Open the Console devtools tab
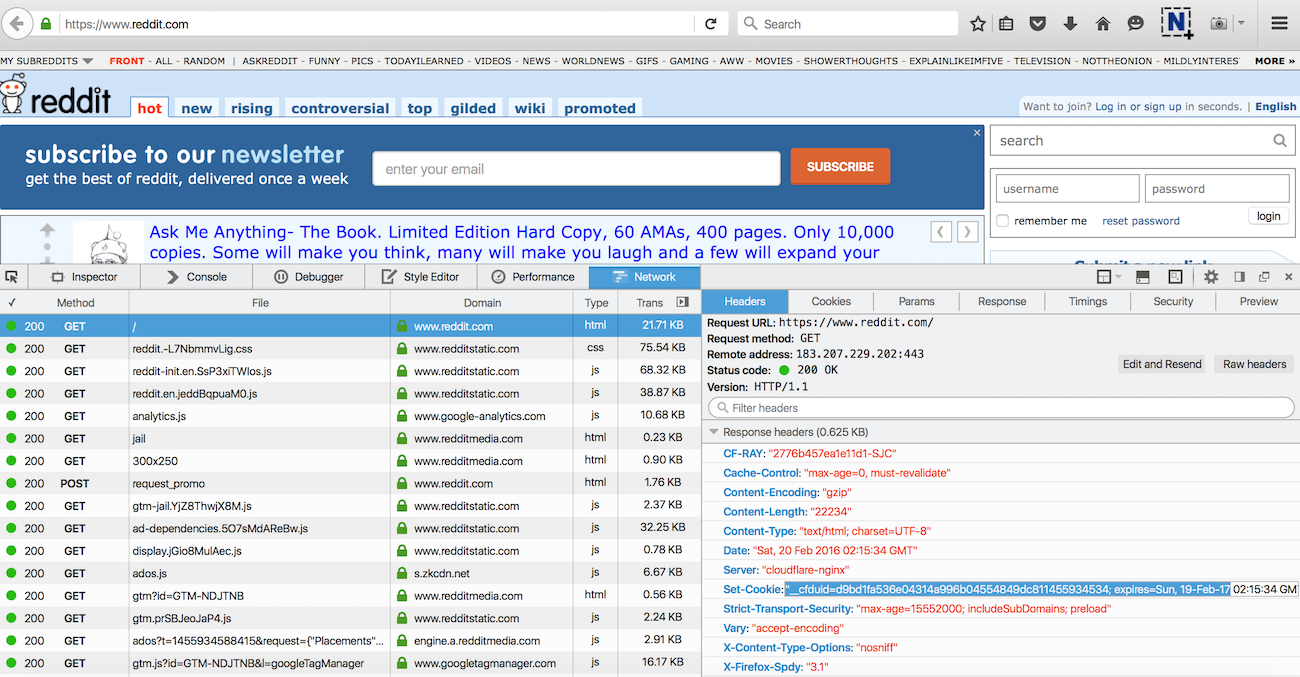The height and width of the screenshot is (677, 1300). [197, 277]
